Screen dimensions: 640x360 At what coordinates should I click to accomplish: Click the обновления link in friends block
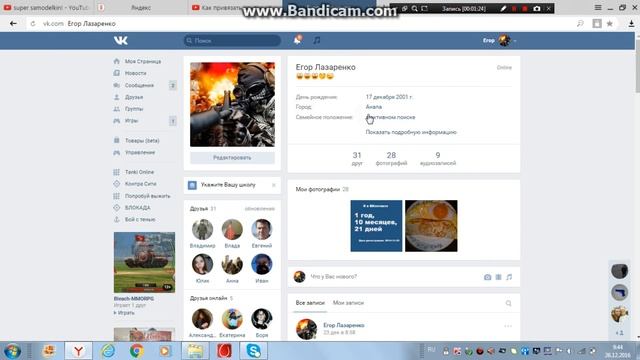click(260, 209)
